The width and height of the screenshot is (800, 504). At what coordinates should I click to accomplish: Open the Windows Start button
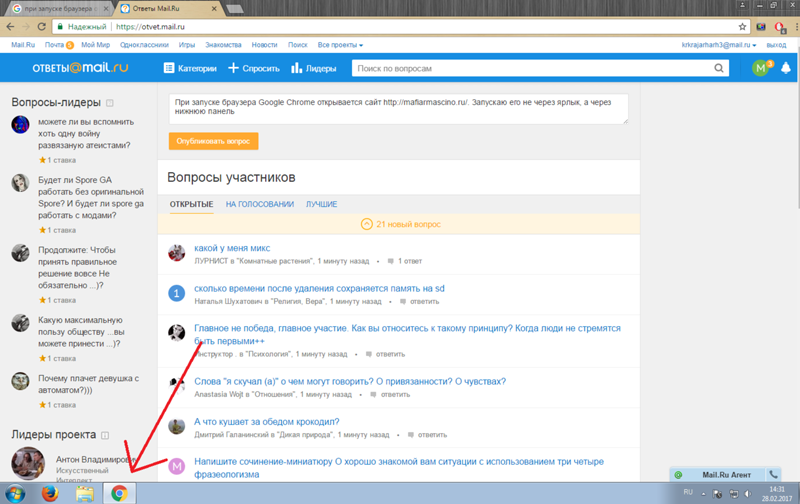click(x=15, y=494)
